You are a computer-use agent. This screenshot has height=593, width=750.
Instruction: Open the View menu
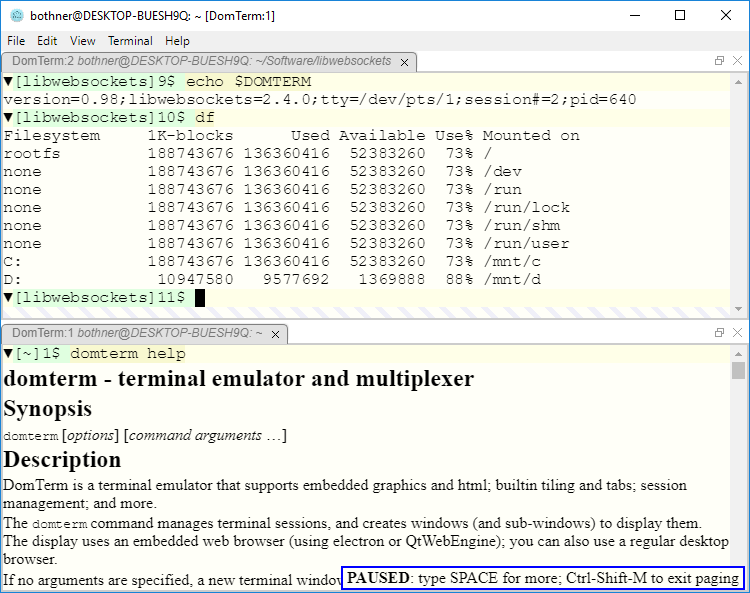[83, 41]
